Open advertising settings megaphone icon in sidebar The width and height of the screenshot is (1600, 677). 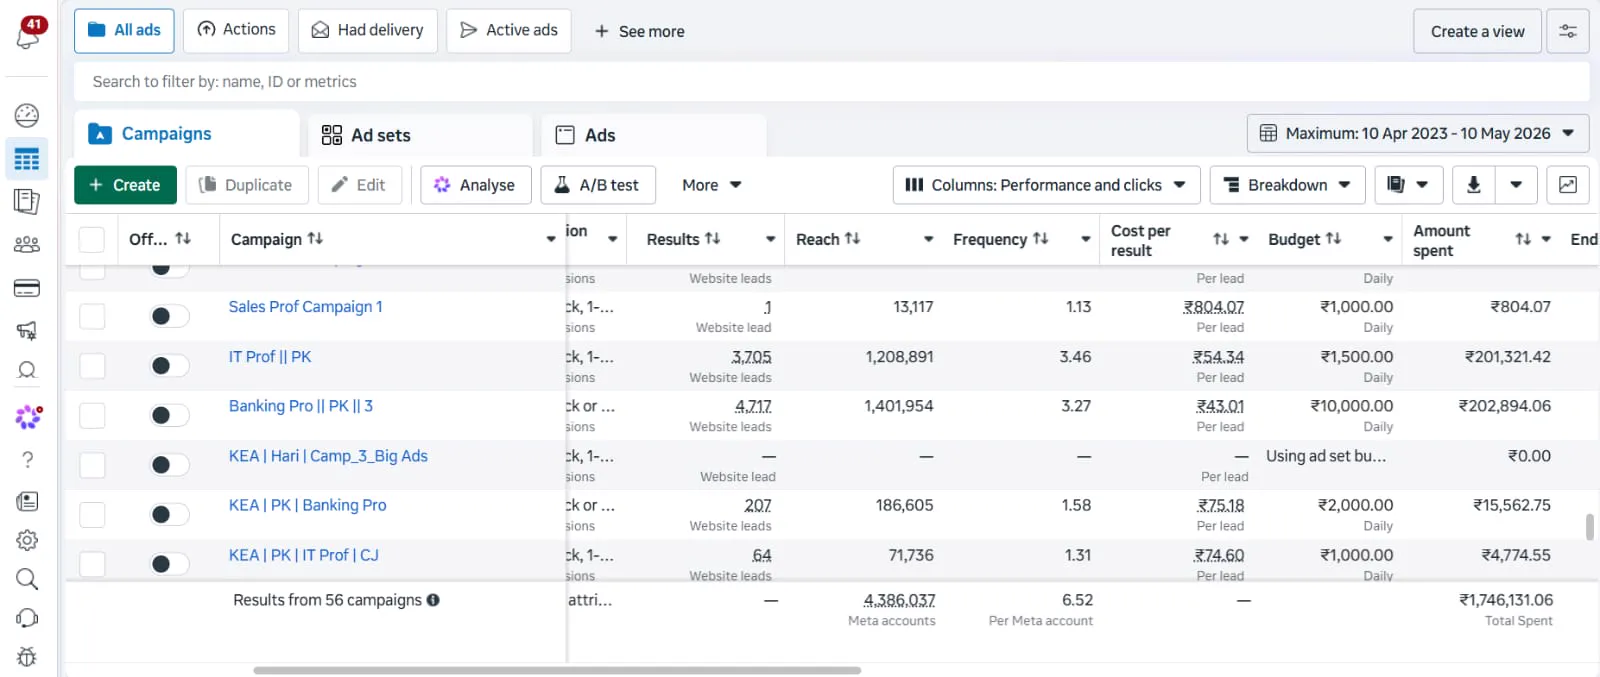tap(27, 330)
